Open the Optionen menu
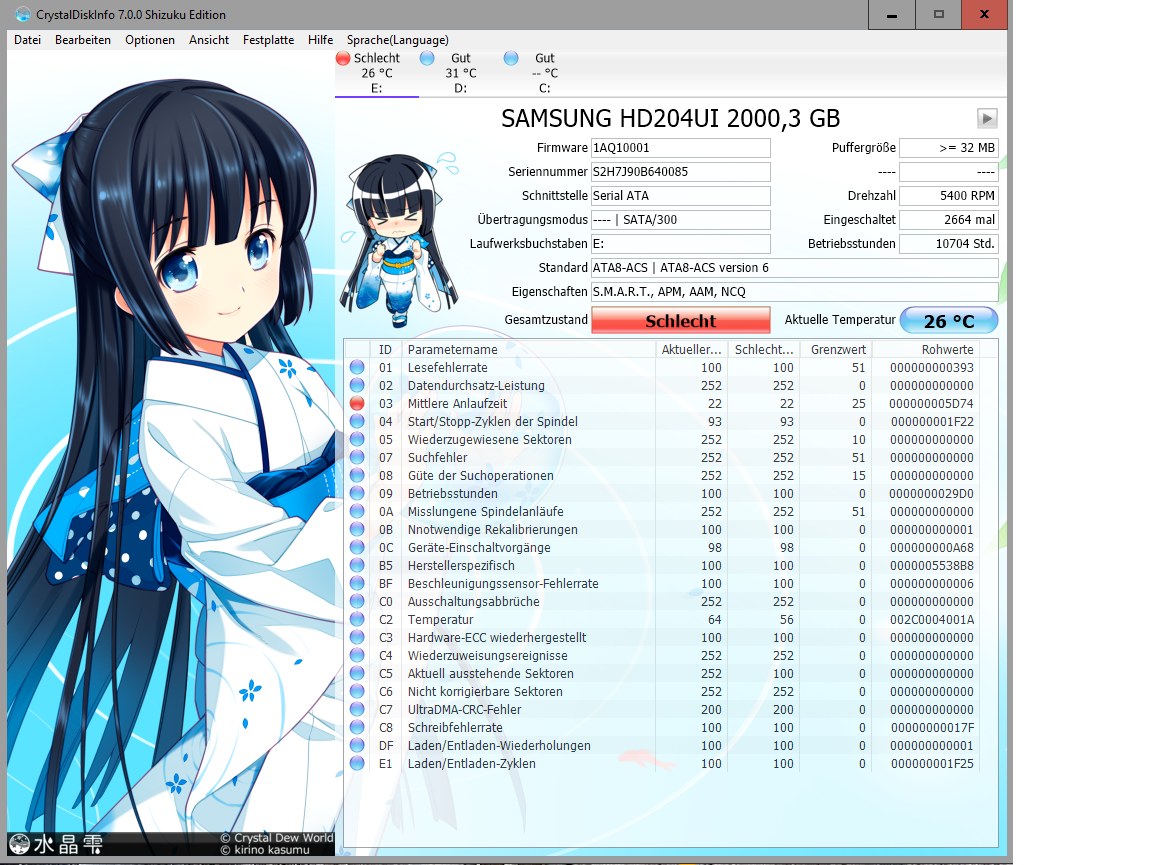The width and height of the screenshot is (1152, 865). click(150, 40)
